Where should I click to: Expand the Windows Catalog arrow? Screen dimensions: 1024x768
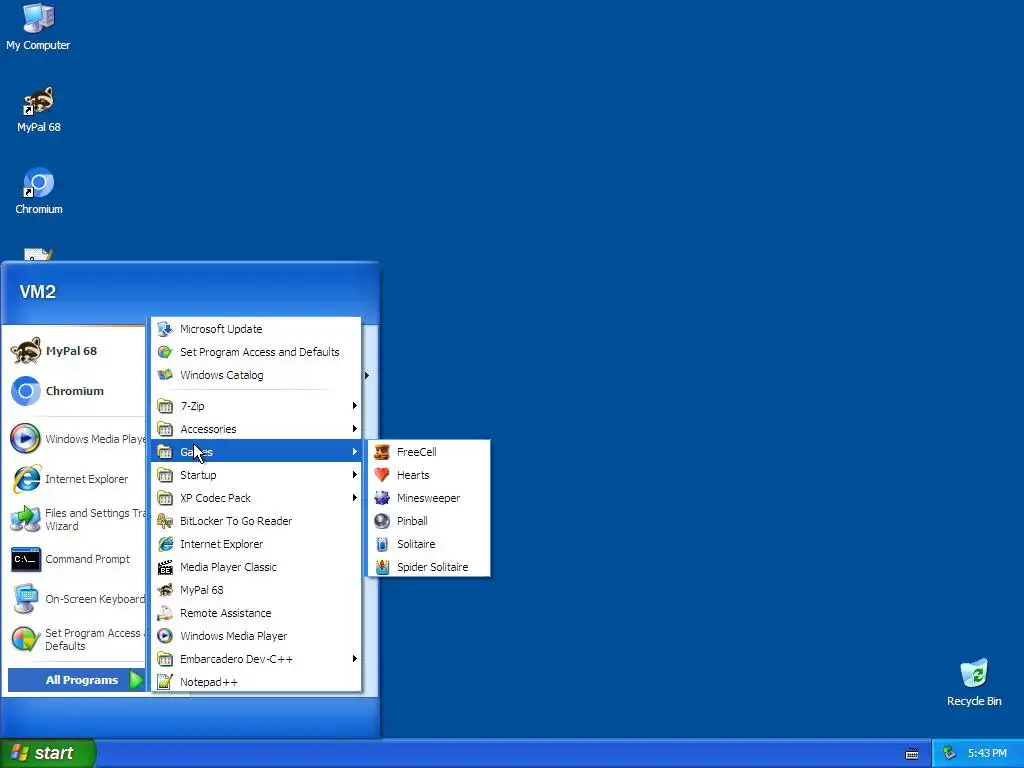367,376
